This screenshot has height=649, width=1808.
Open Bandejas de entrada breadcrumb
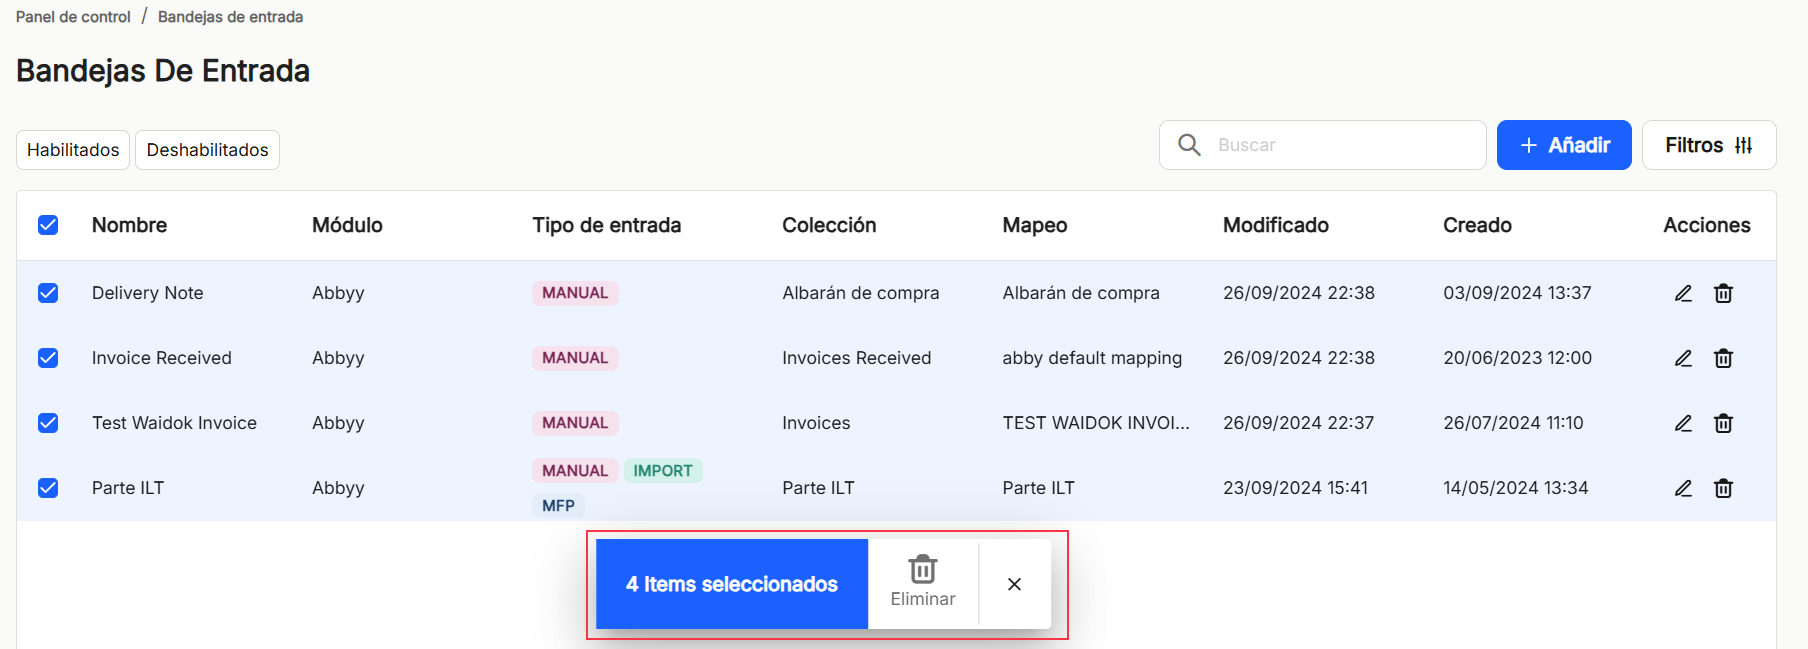[230, 17]
